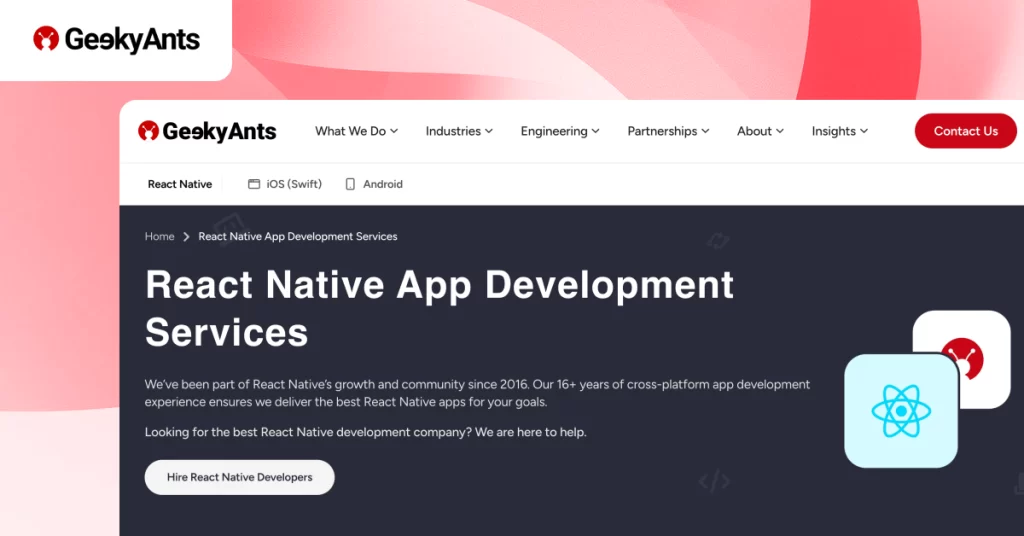Open the About menu

pos(760,131)
